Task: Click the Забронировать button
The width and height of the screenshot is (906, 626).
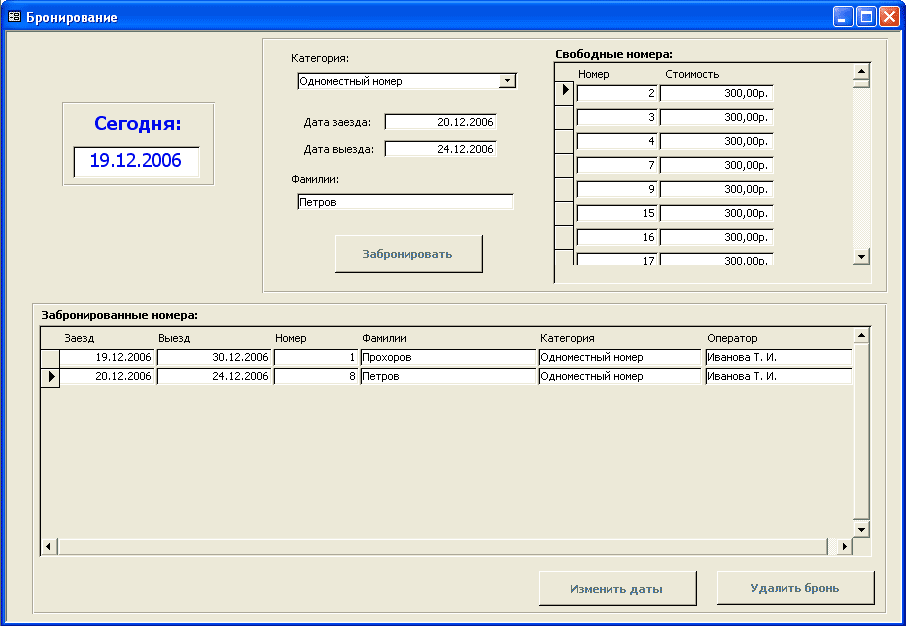Action: click(x=408, y=254)
